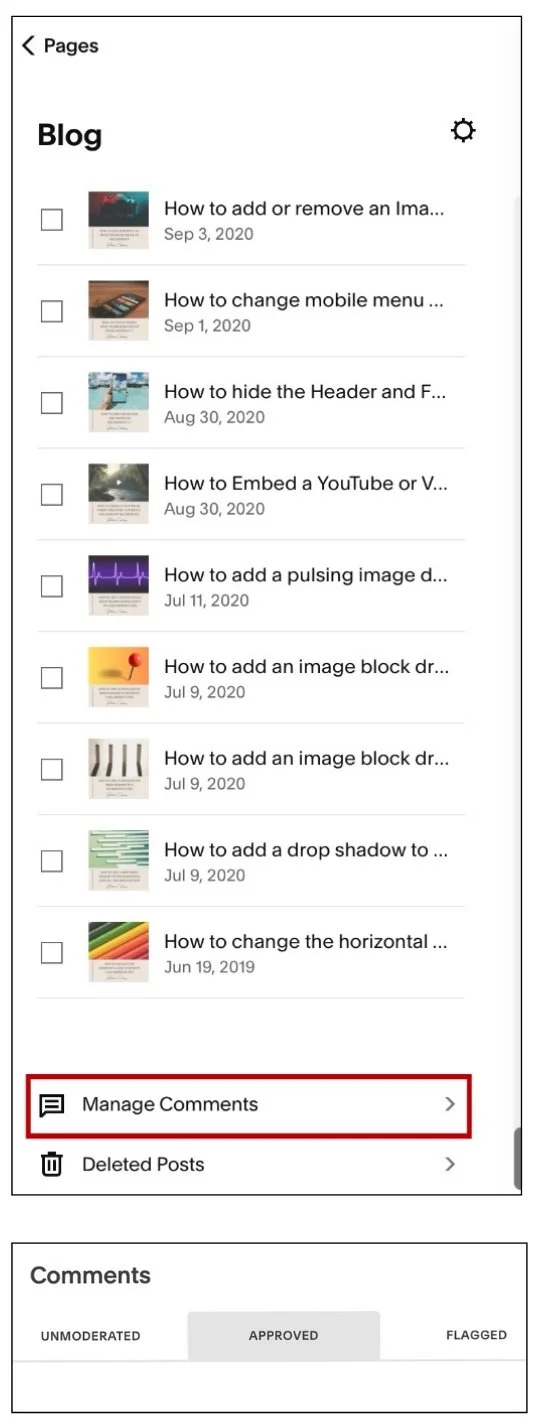This screenshot has height=1426, width=538.
Task: Open the YouTube embed post thumbnail
Action: (x=118, y=494)
